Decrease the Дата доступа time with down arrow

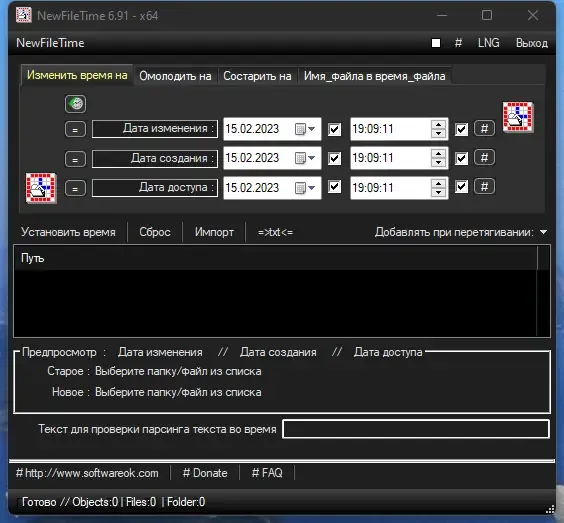point(438,192)
